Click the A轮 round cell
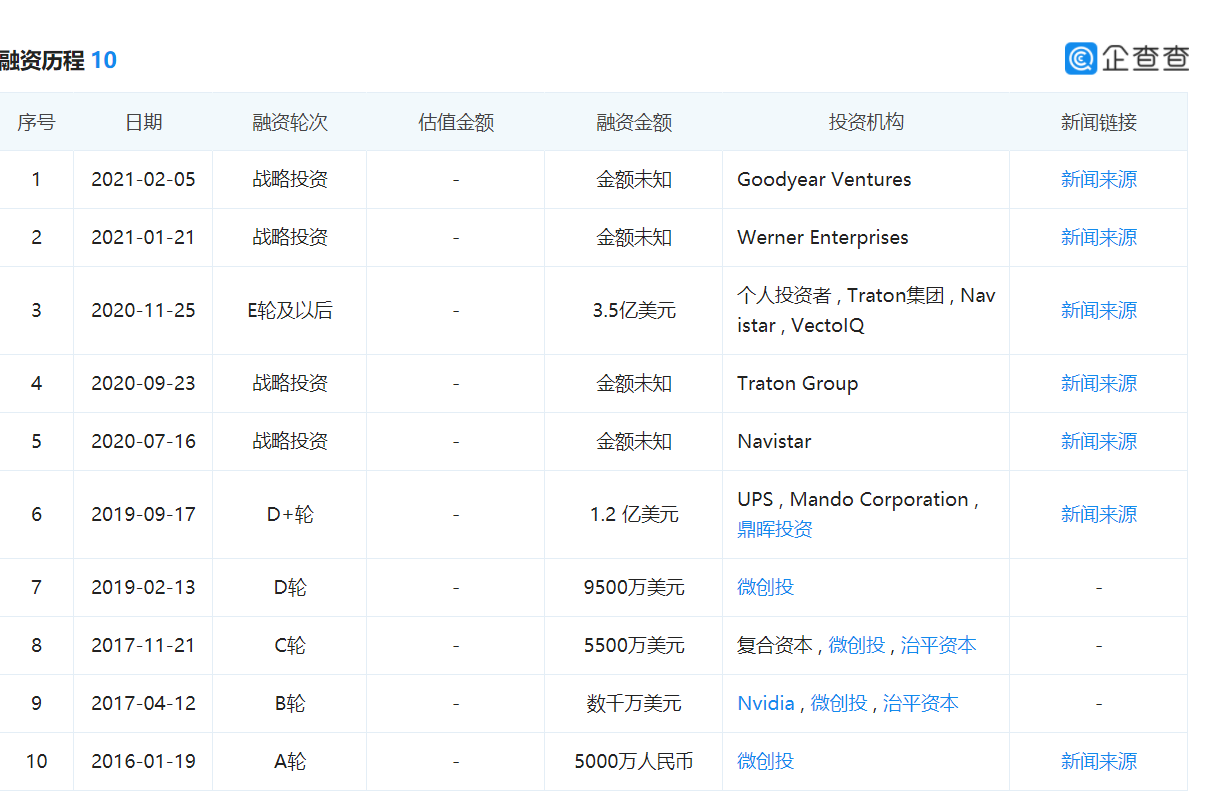Viewport: 1207px width, 809px height. [290, 762]
